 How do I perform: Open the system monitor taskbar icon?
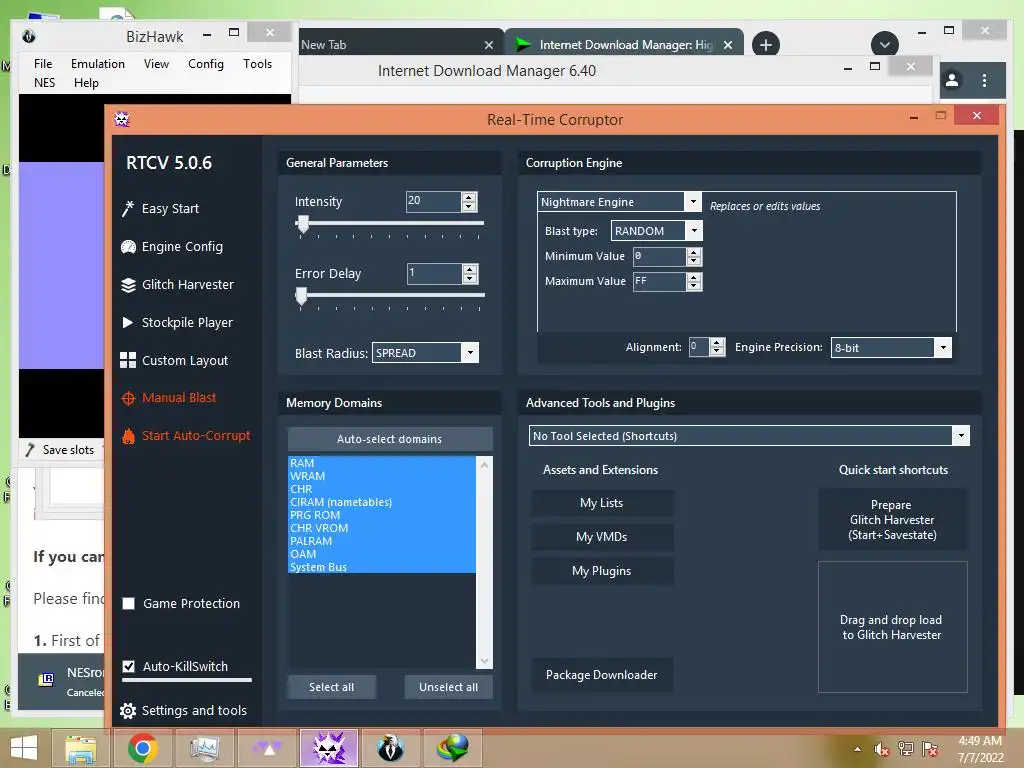click(x=204, y=748)
